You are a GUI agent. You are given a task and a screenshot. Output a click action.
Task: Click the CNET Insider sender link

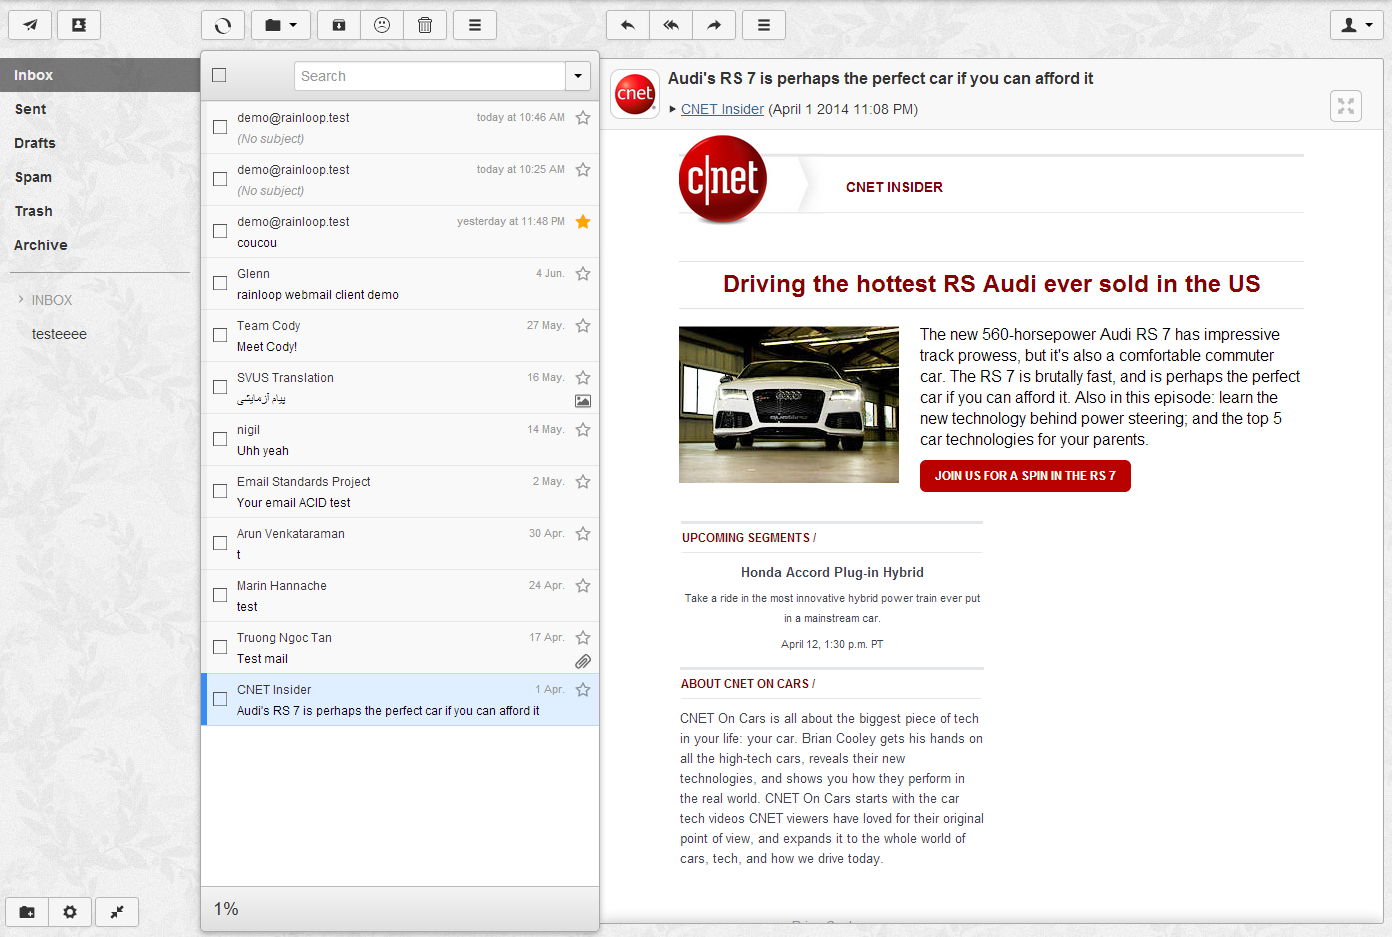coord(722,109)
